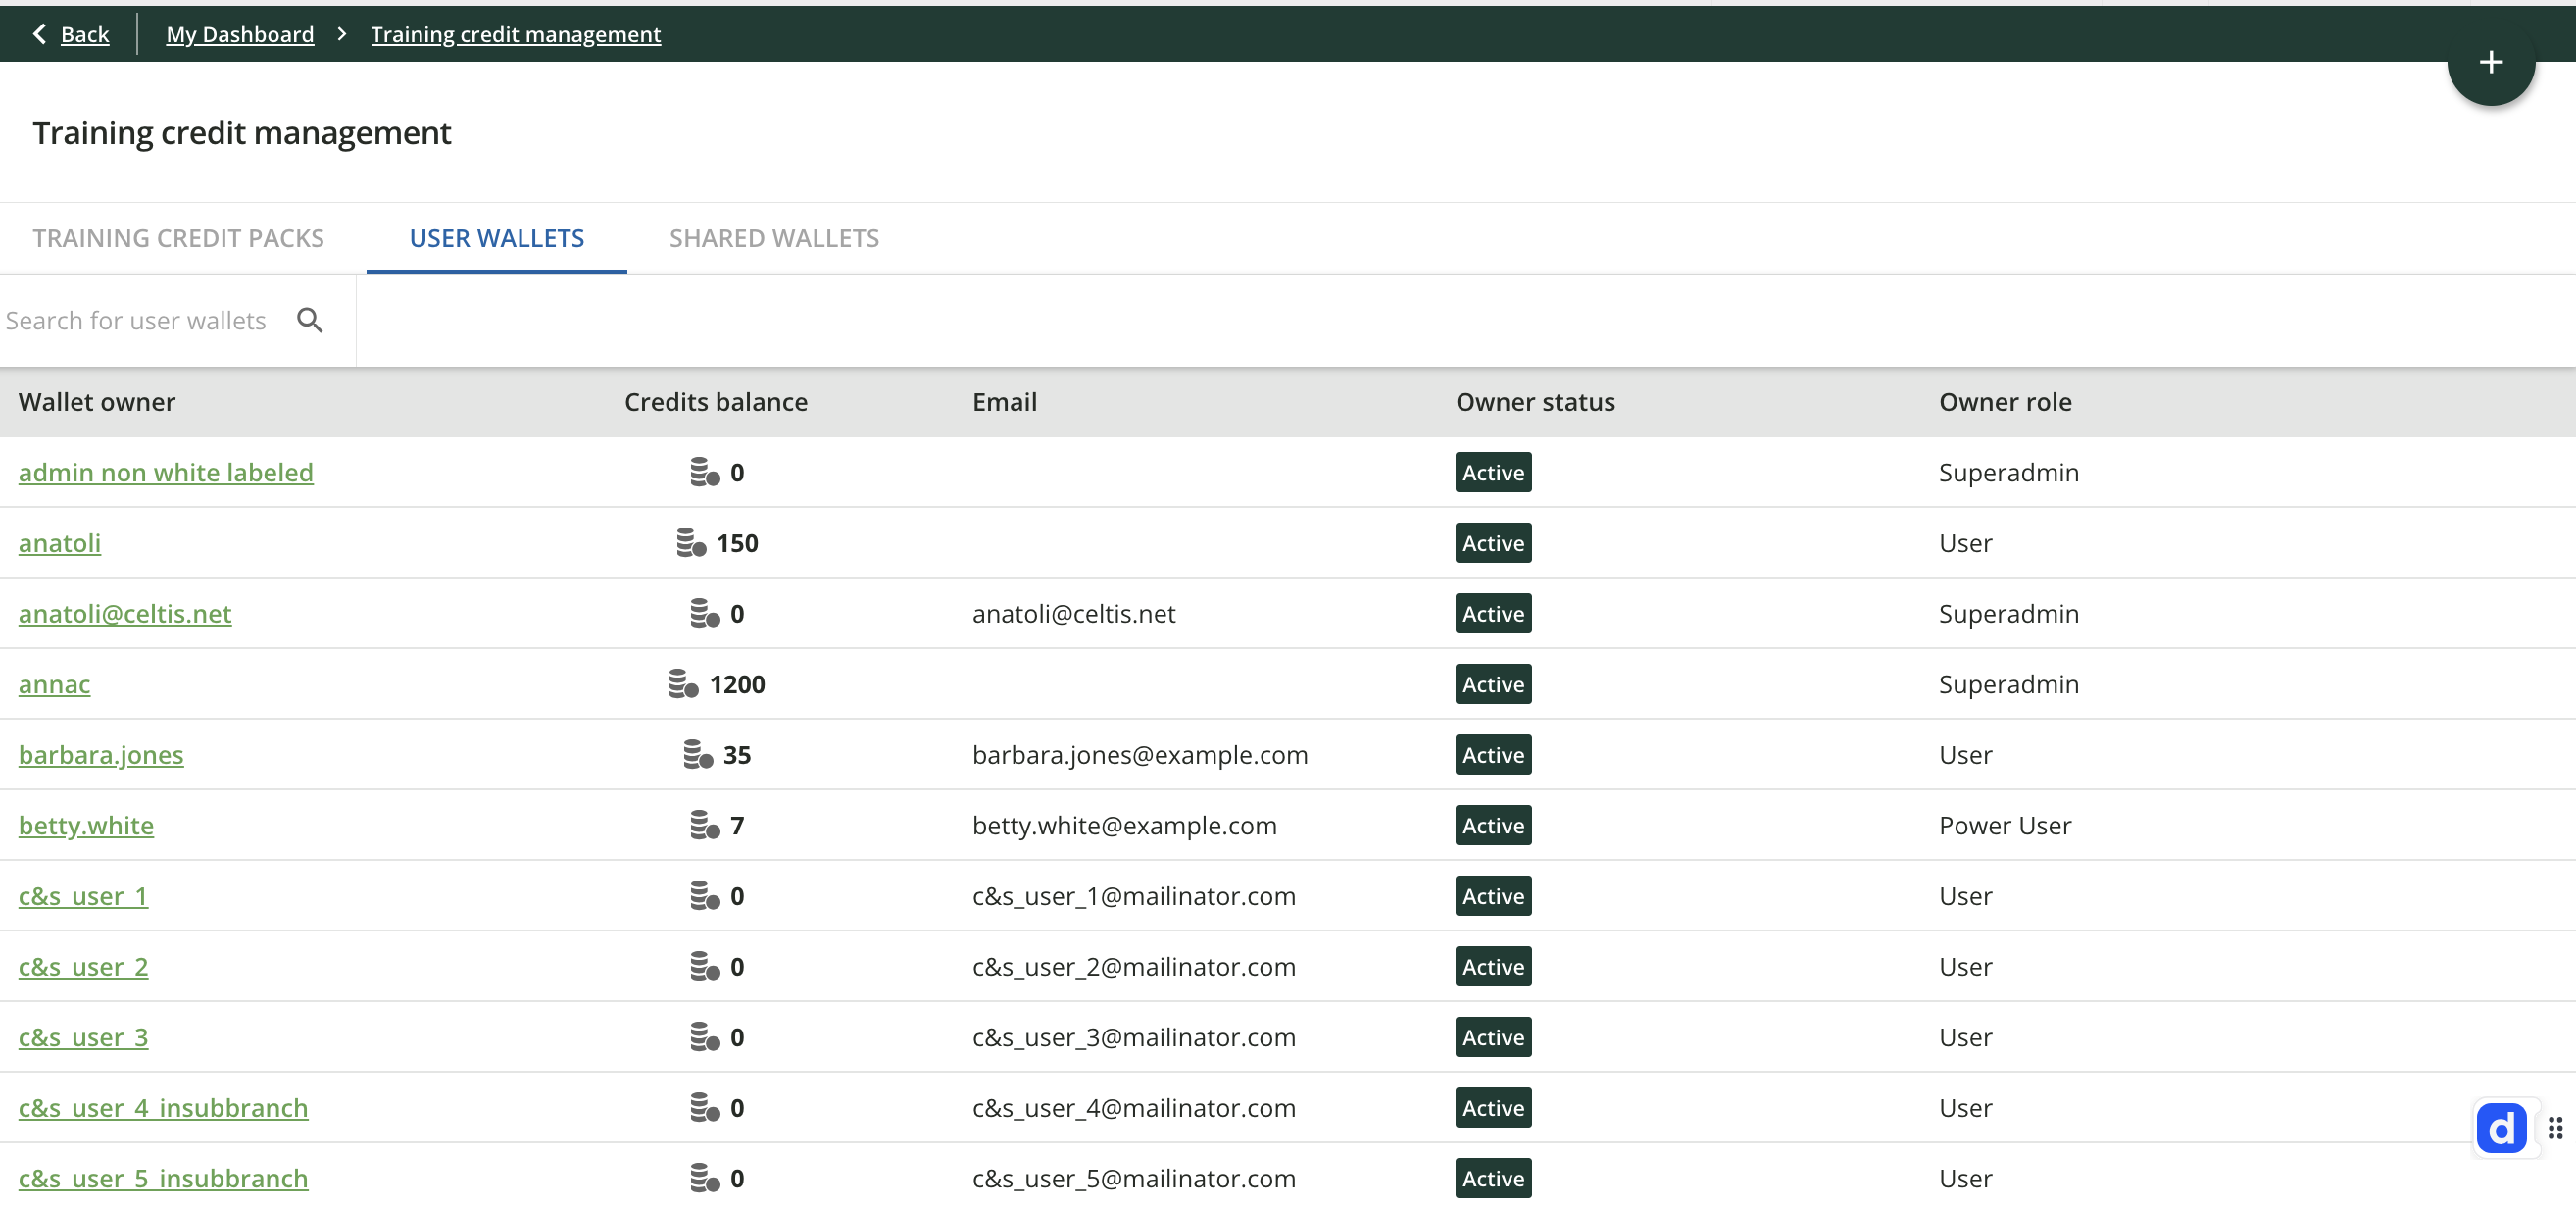
Task: Click Credits balance column header
Action: 716,402
